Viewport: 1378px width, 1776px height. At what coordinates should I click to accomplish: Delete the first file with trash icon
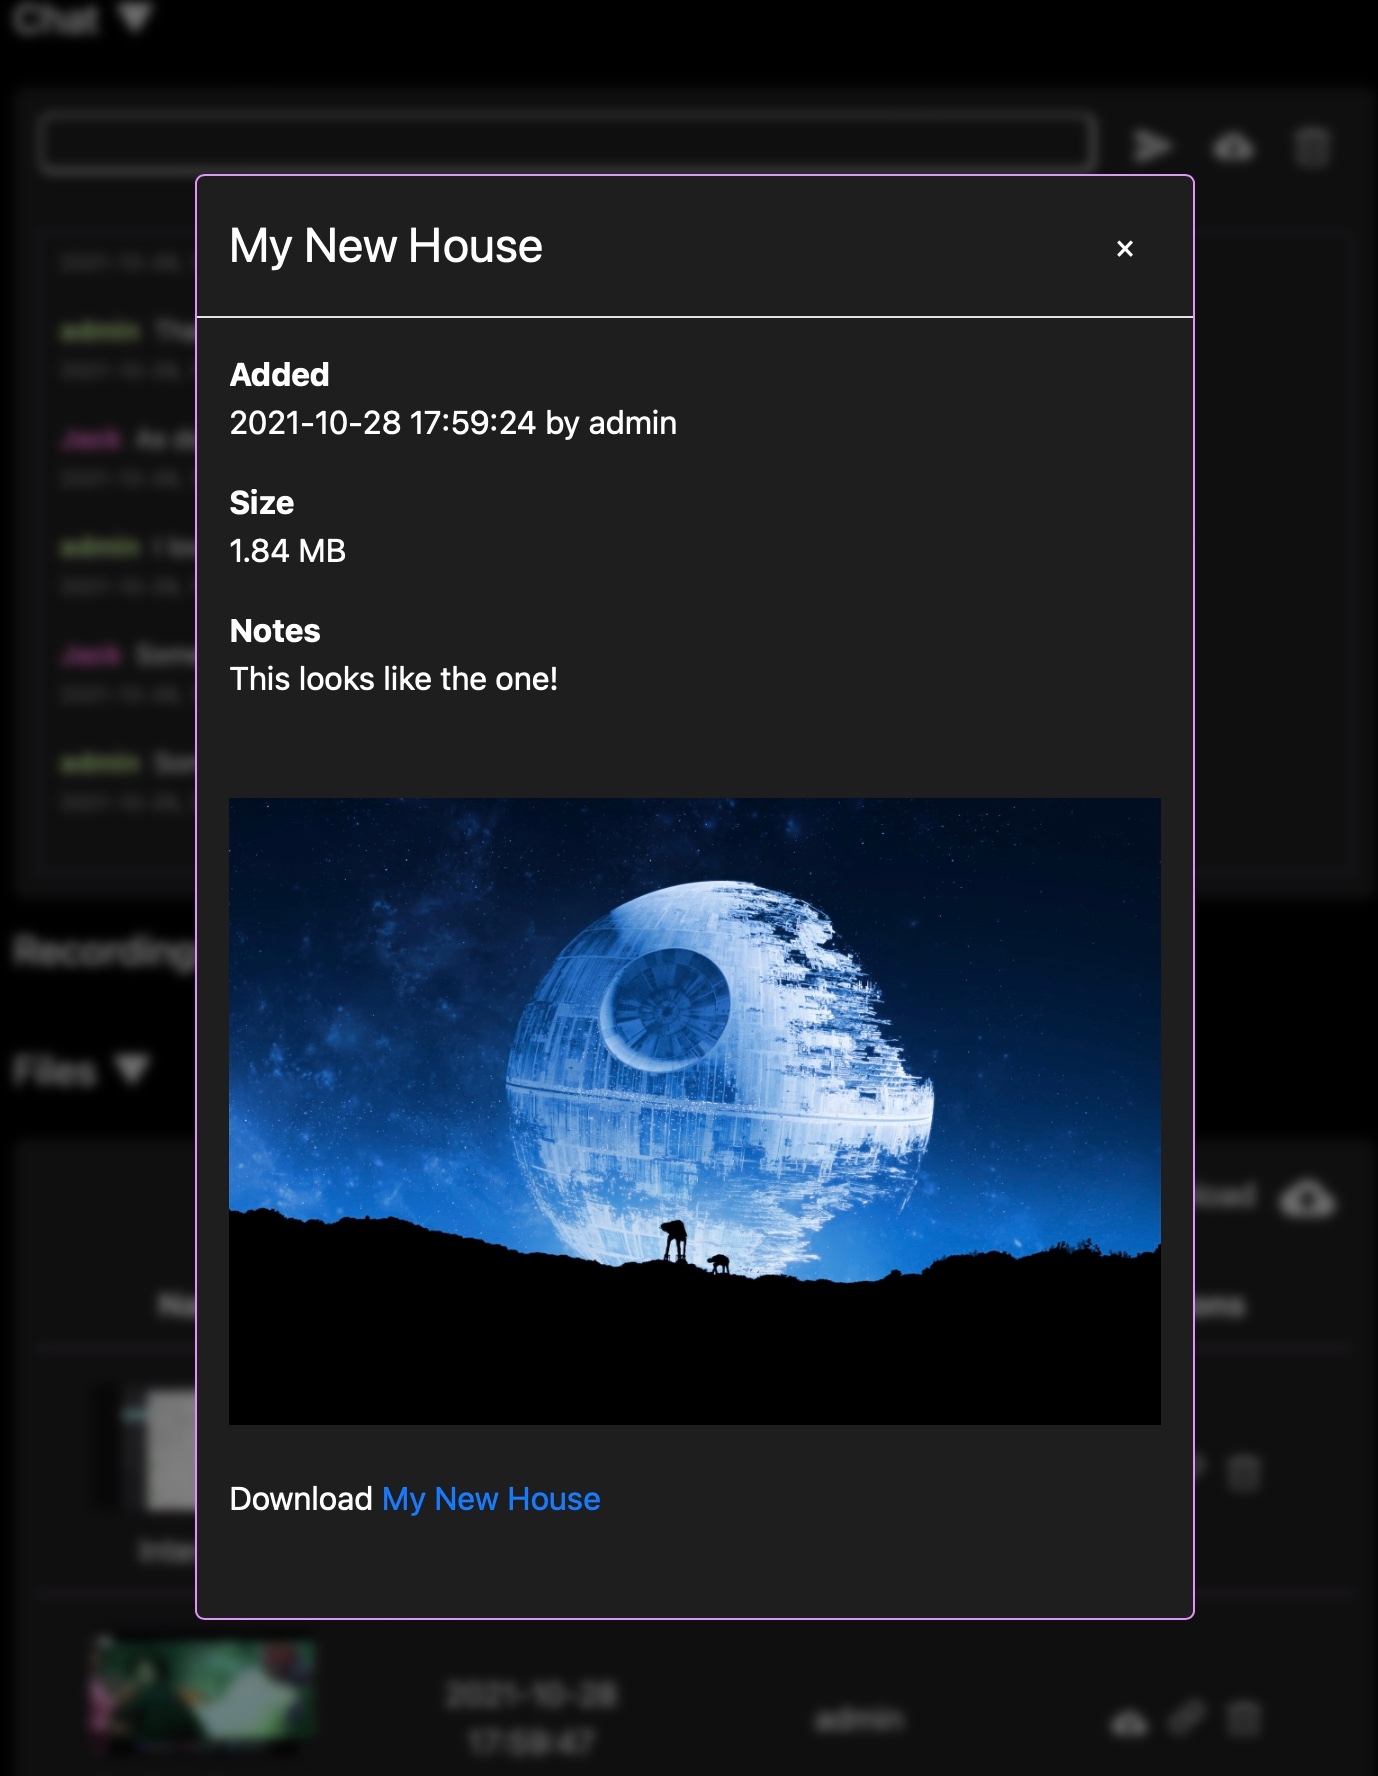[x=1243, y=1472]
